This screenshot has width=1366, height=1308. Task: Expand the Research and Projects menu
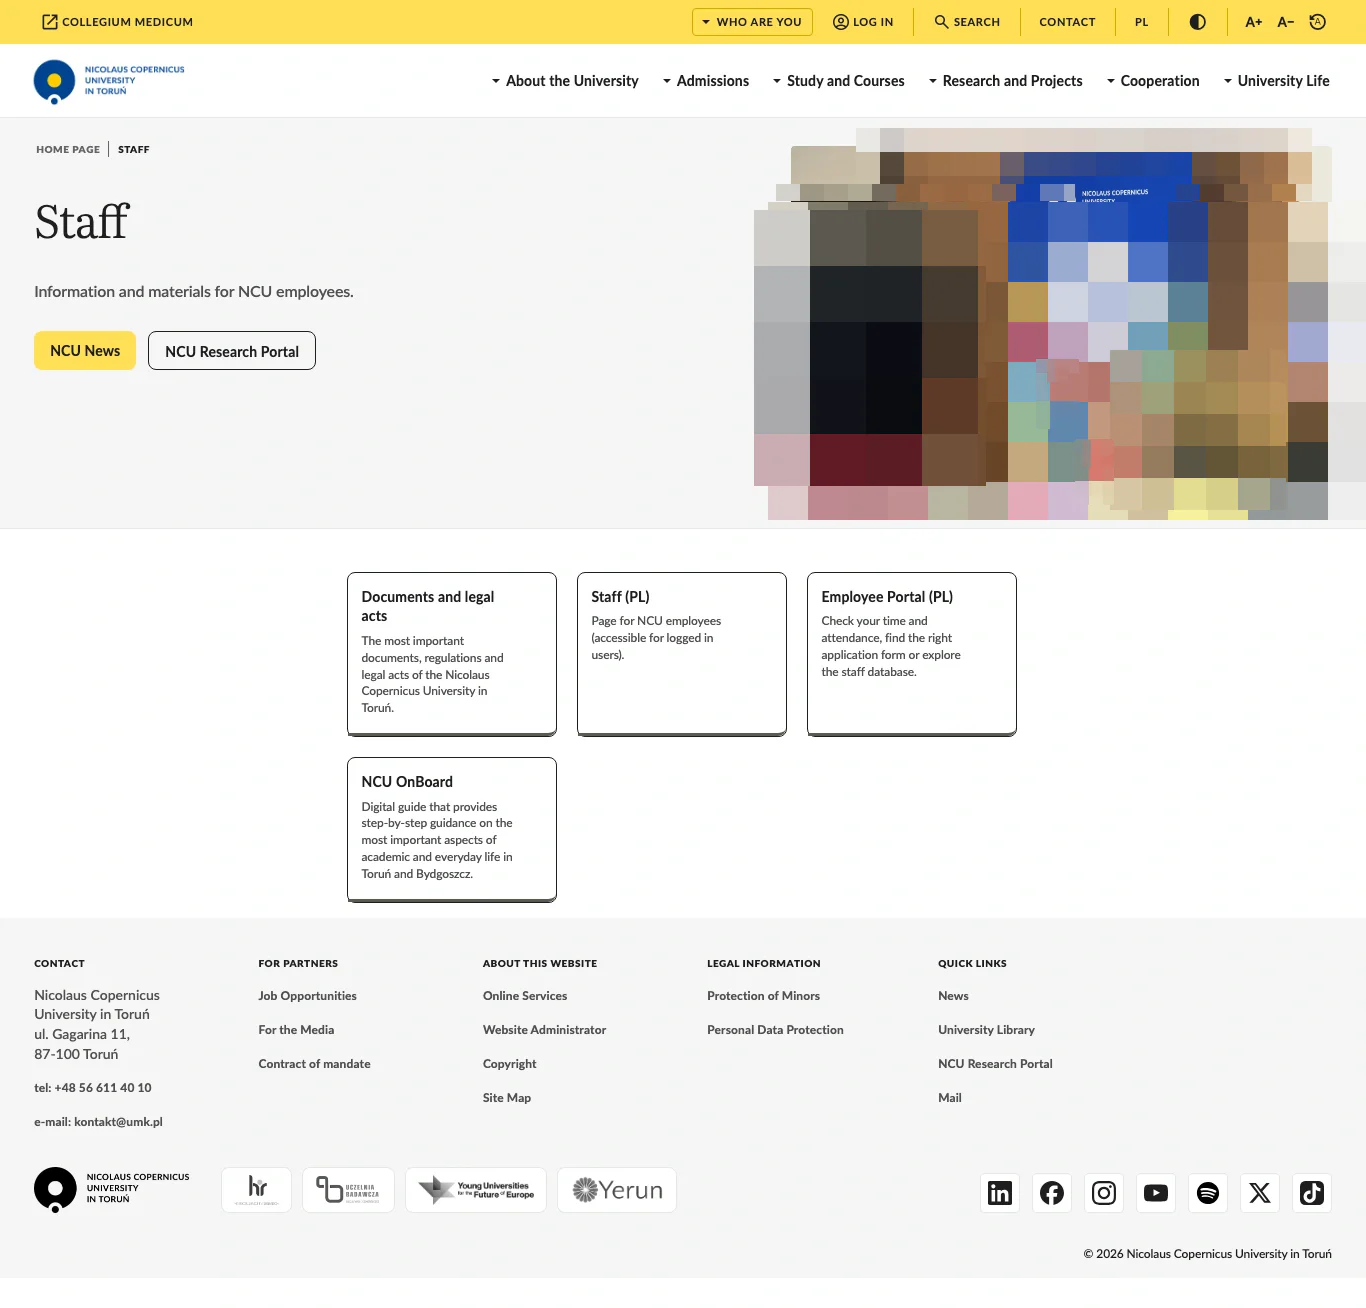coord(1005,81)
